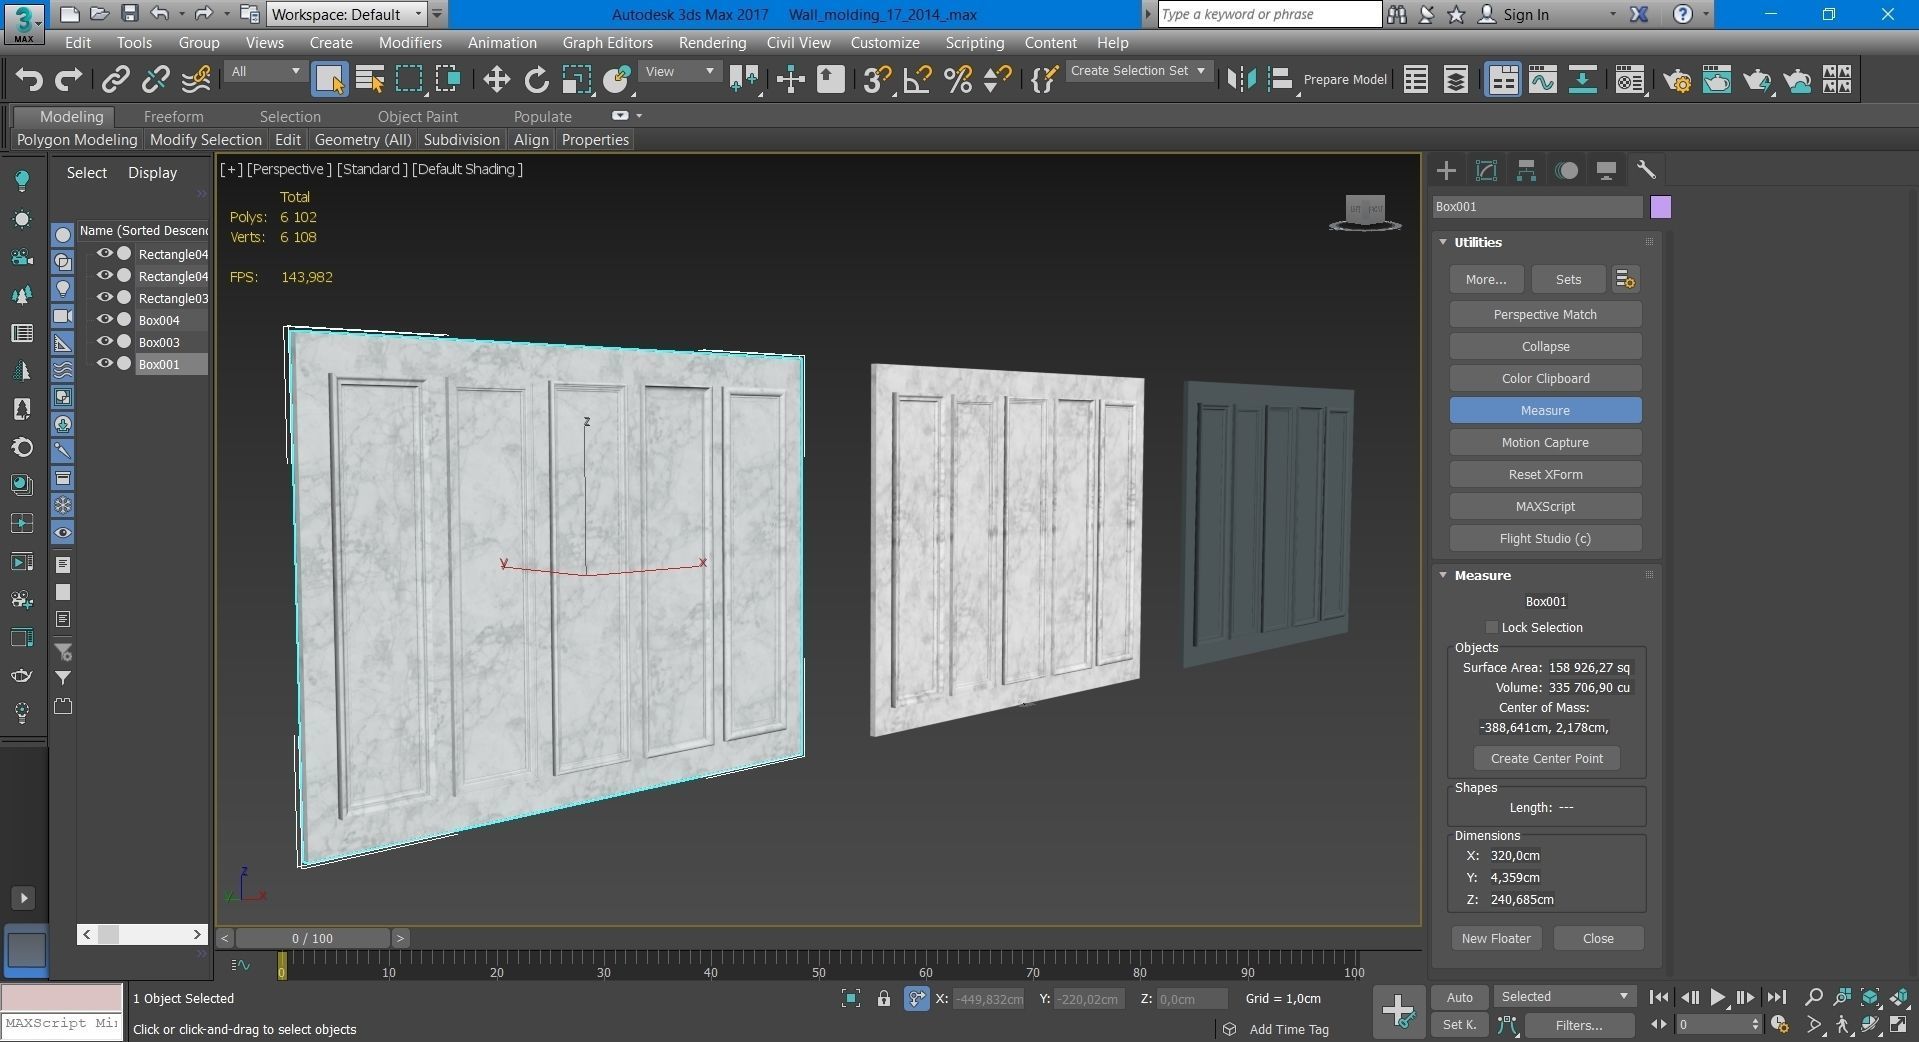Image resolution: width=1919 pixels, height=1042 pixels.
Task: Toggle visibility eye of Box001
Action: 104,363
